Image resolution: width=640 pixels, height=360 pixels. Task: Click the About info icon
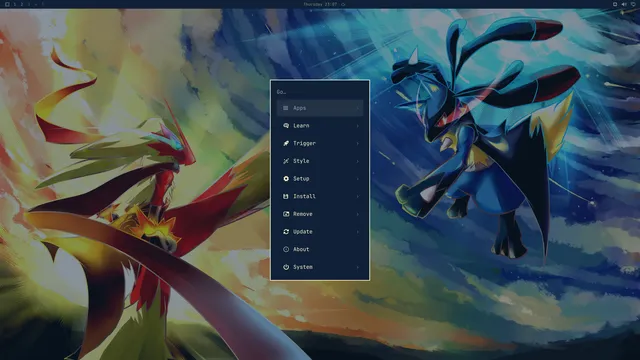point(286,249)
